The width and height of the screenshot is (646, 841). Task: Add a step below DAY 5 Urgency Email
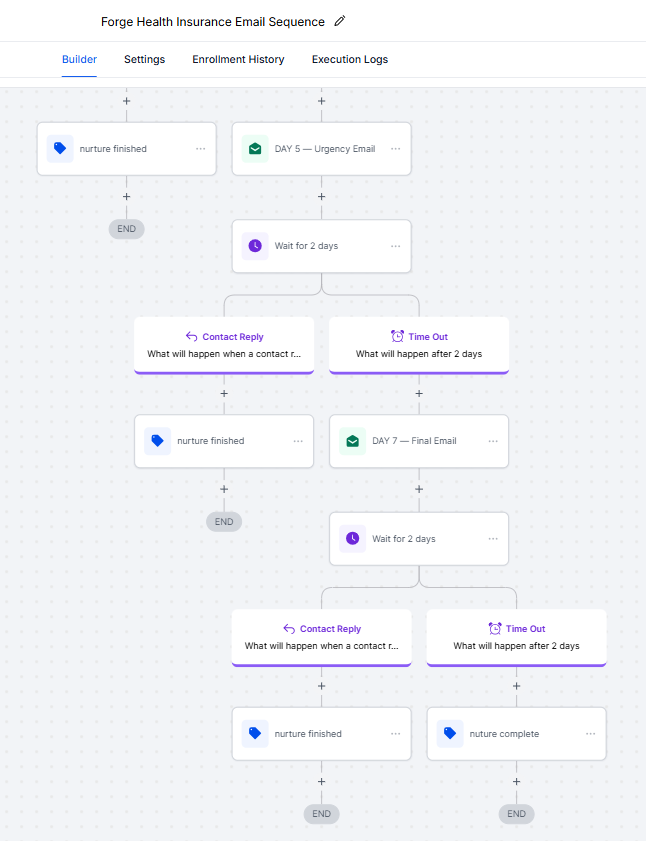tap(321, 197)
